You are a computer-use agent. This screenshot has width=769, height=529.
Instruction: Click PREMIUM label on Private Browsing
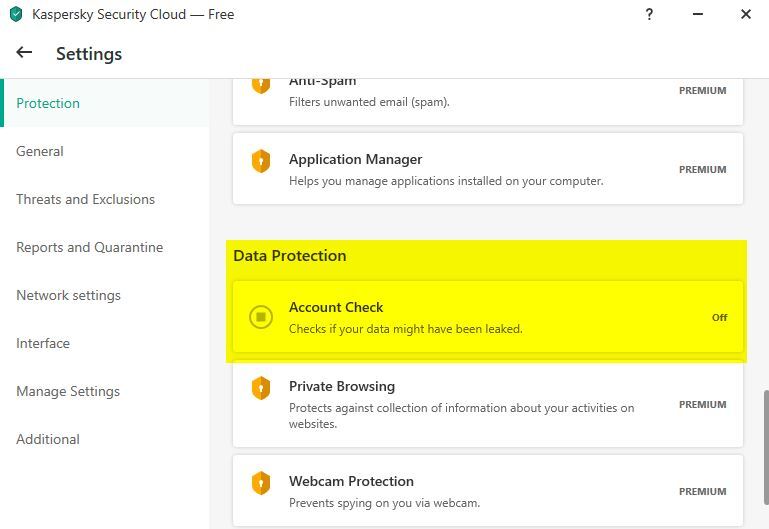pyautogui.click(x=702, y=405)
